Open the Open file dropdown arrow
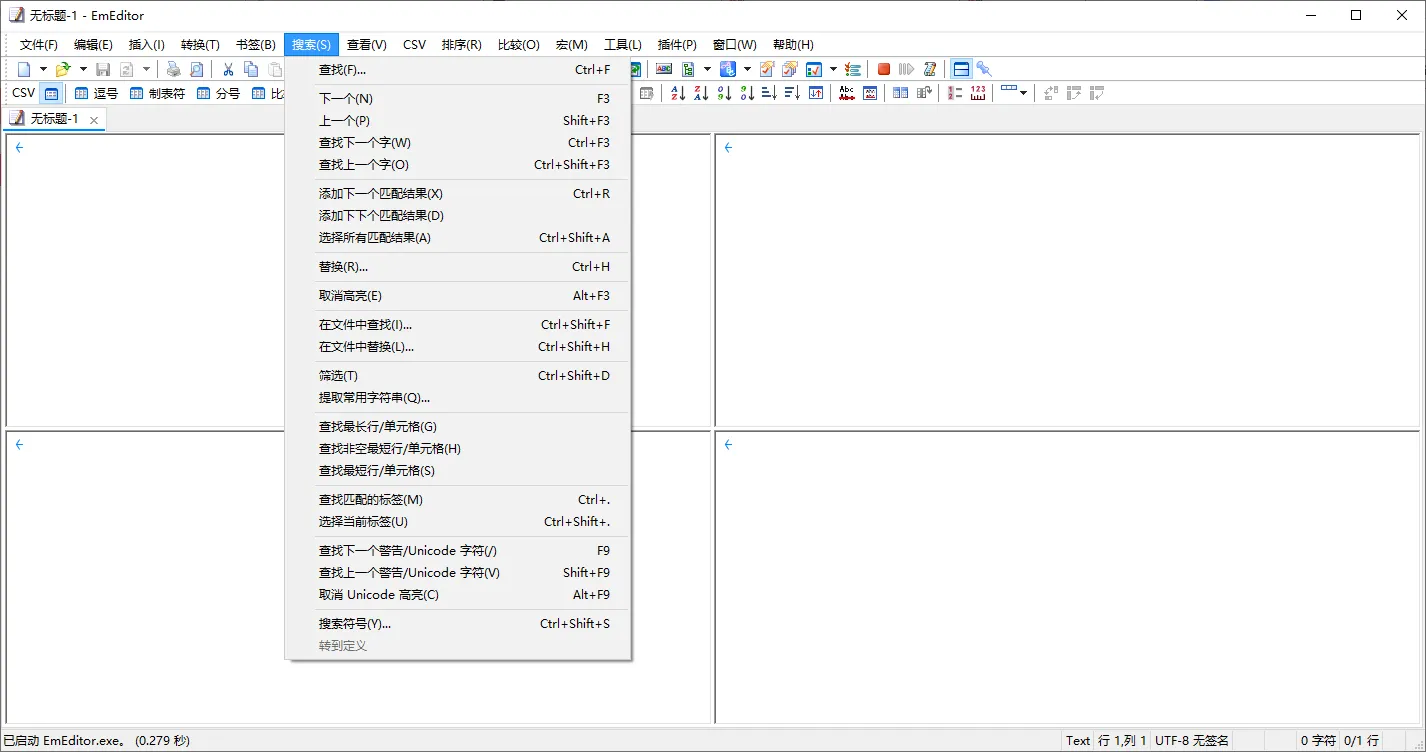 tap(81, 69)
